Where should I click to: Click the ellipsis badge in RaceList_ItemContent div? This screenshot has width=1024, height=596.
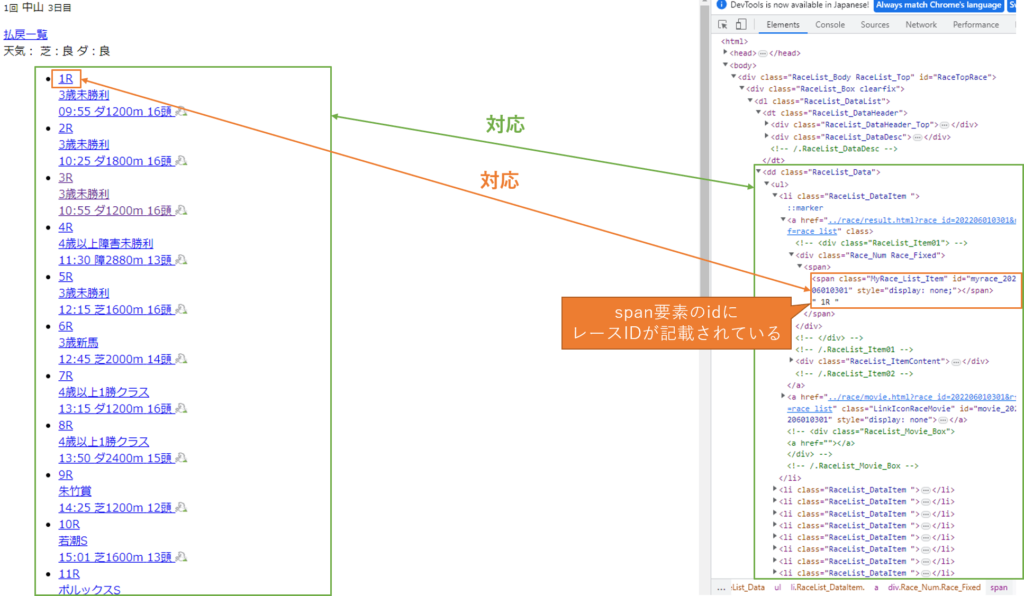(x=956, y=362)
